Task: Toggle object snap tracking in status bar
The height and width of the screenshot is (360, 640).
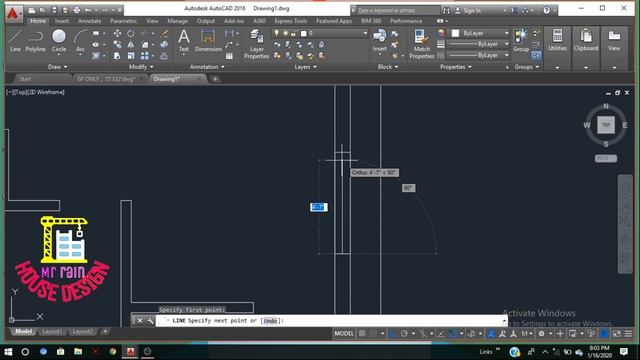Action: point(441,334)
